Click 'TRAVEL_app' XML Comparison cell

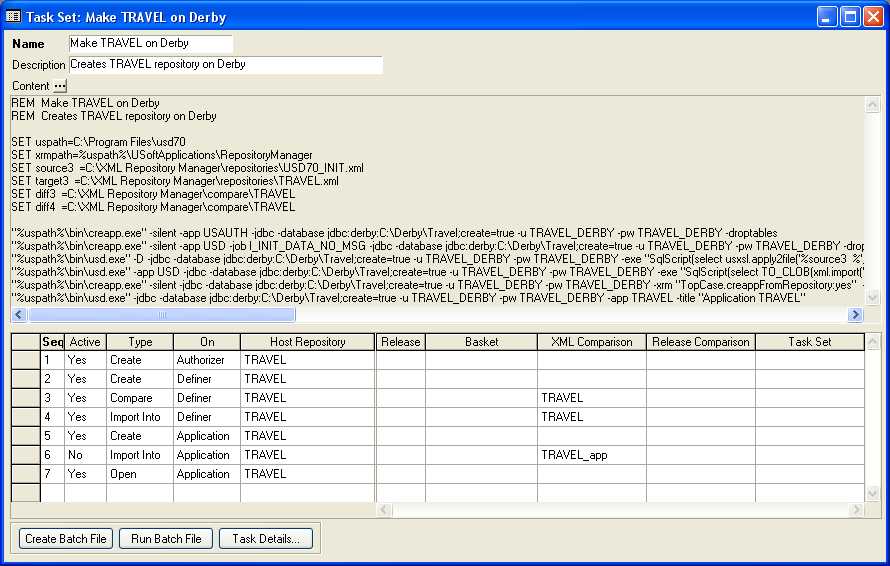click(x=591, y=455)
